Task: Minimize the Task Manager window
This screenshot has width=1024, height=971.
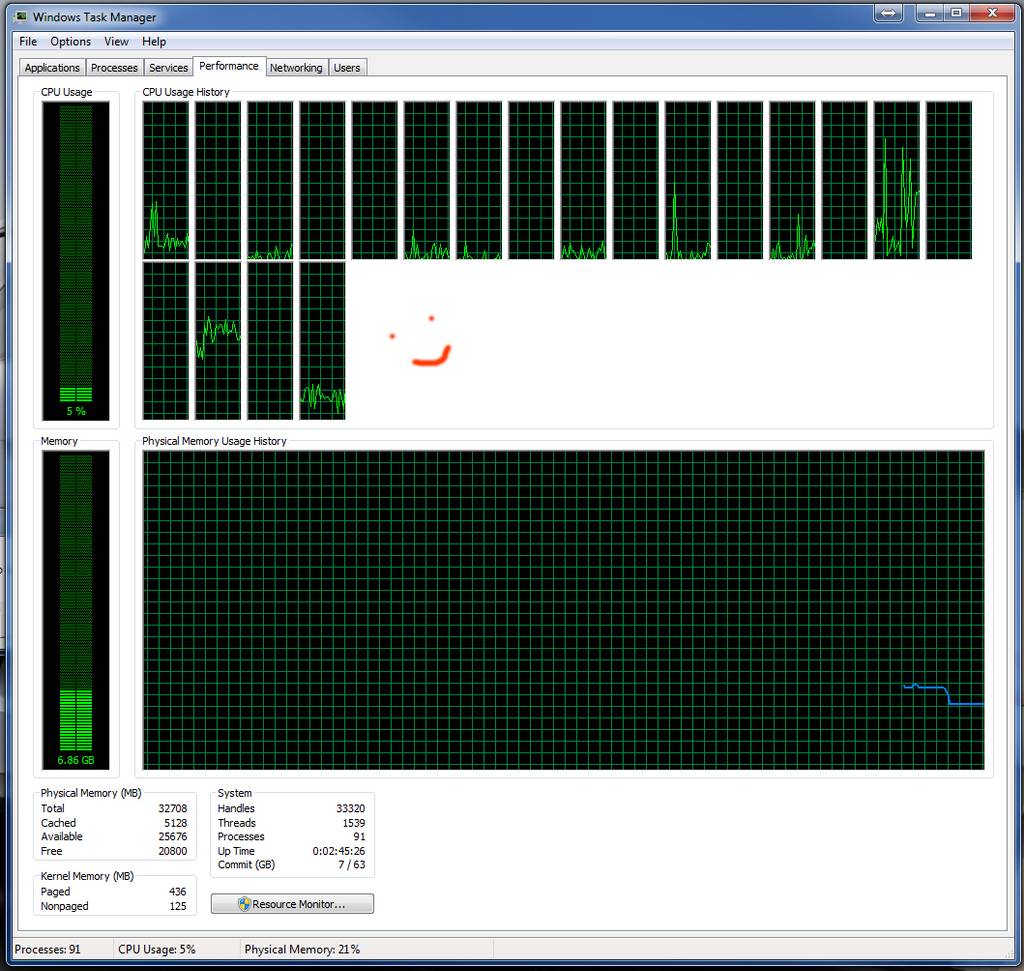Action: tap(929, 13)
